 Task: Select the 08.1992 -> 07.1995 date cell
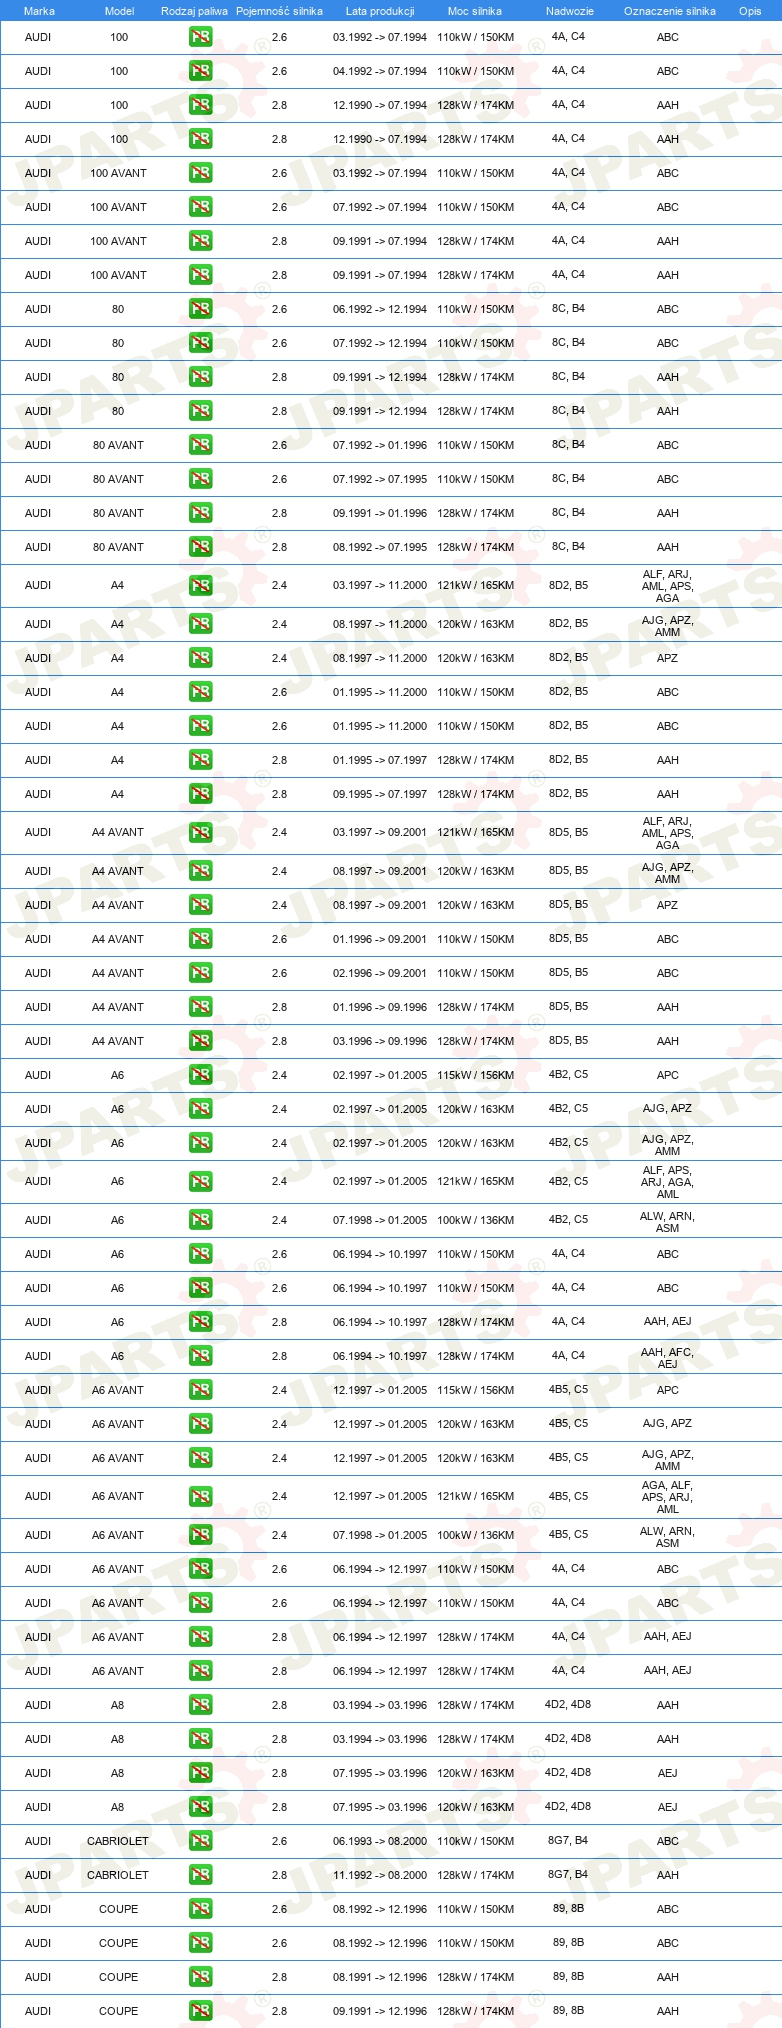click(380, 547)
